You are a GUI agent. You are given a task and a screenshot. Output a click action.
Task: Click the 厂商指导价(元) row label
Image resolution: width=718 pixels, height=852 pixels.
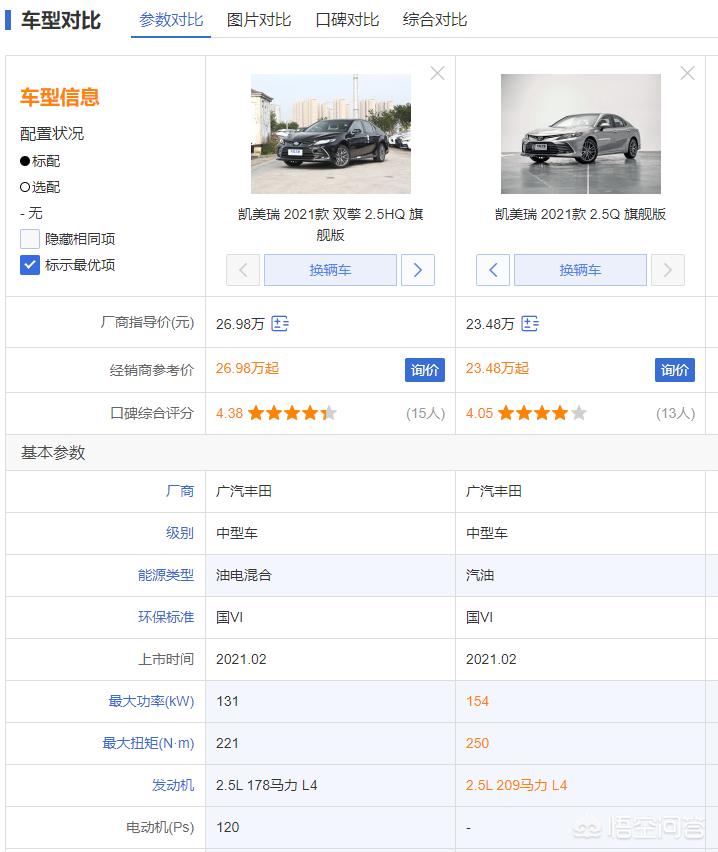coord(147,323)
